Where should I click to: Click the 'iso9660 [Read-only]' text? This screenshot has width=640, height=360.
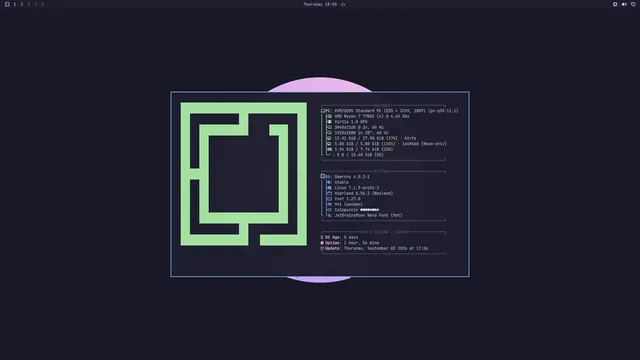[424, 144]
